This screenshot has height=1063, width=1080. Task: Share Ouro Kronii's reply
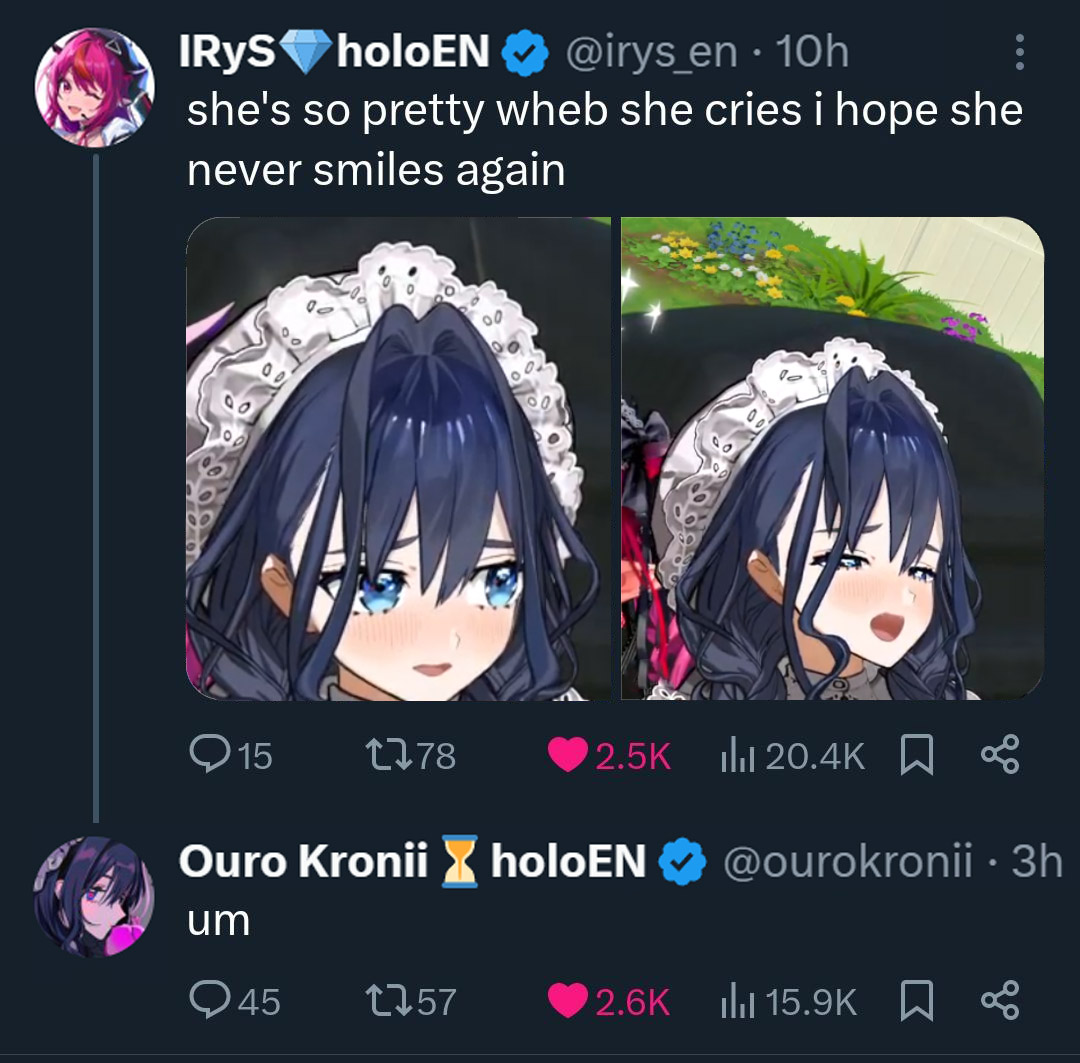(999, 1000)
